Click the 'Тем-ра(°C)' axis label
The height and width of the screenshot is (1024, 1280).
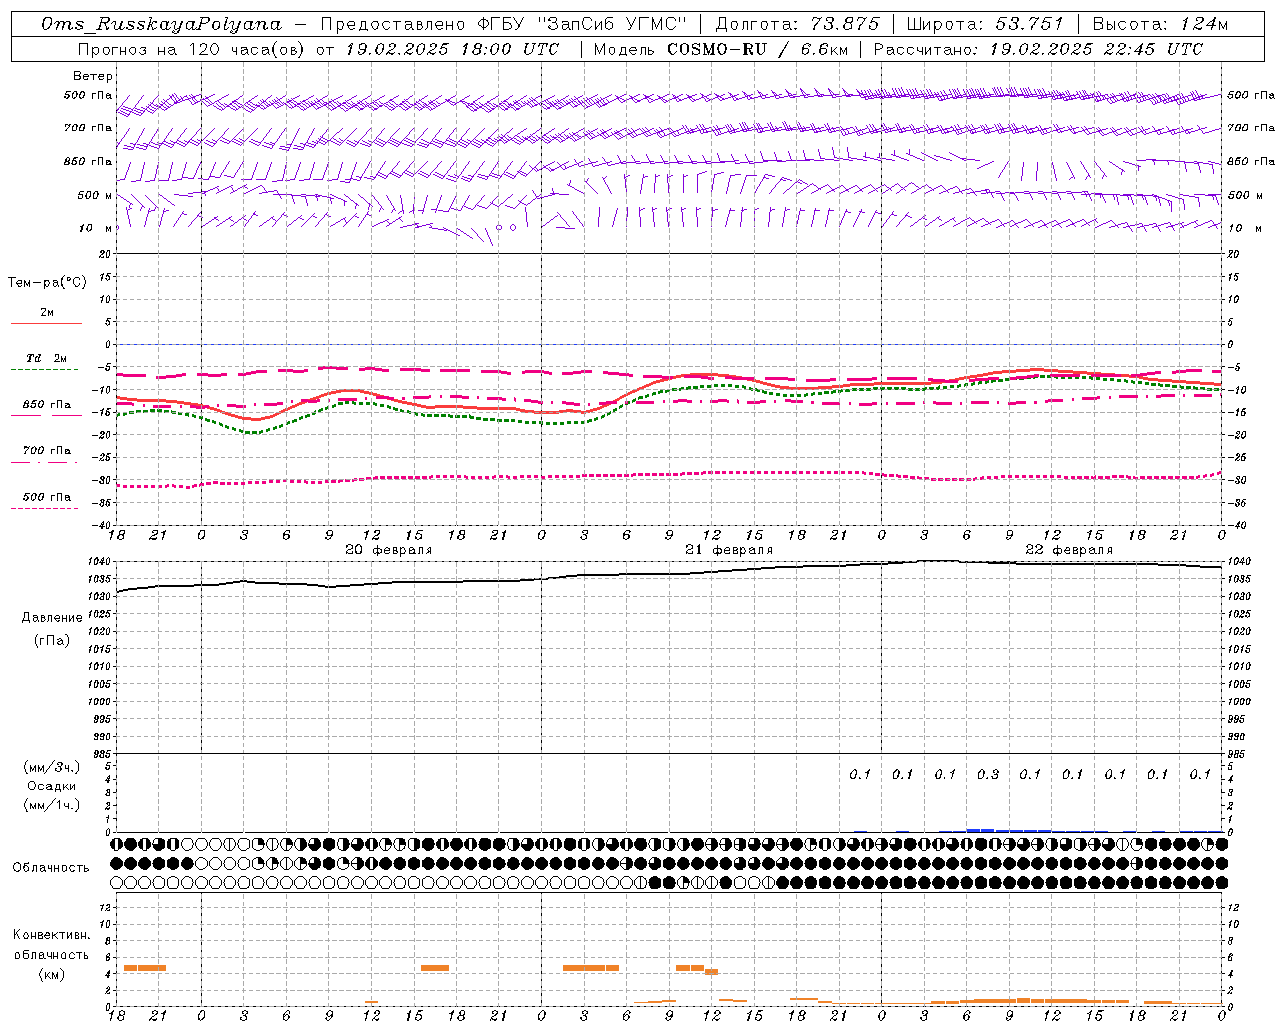tap(47, 283)
